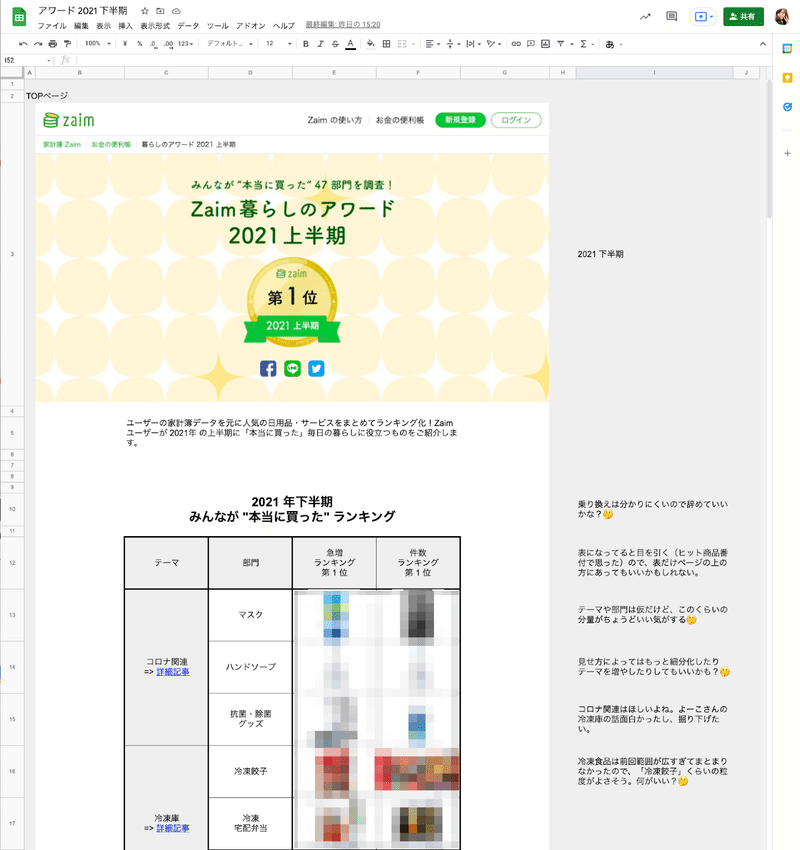Screen dimensions: 800x850
Task: Decrease the decimal places
Action: (153, 44)
